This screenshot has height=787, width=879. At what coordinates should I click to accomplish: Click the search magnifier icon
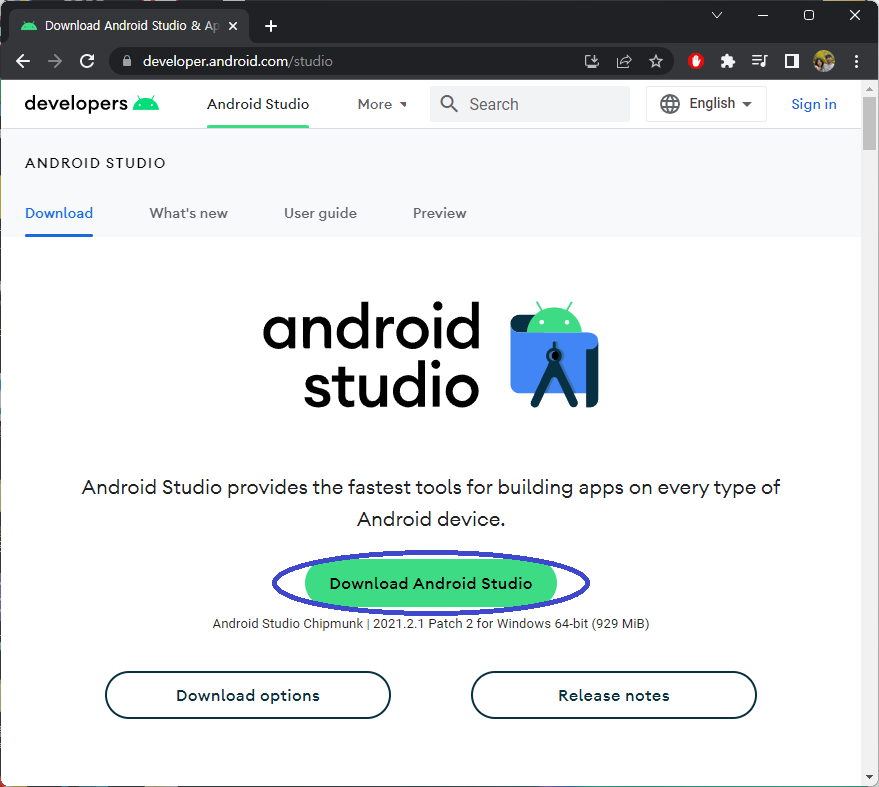pyautogui.click(x=449, y=104)
